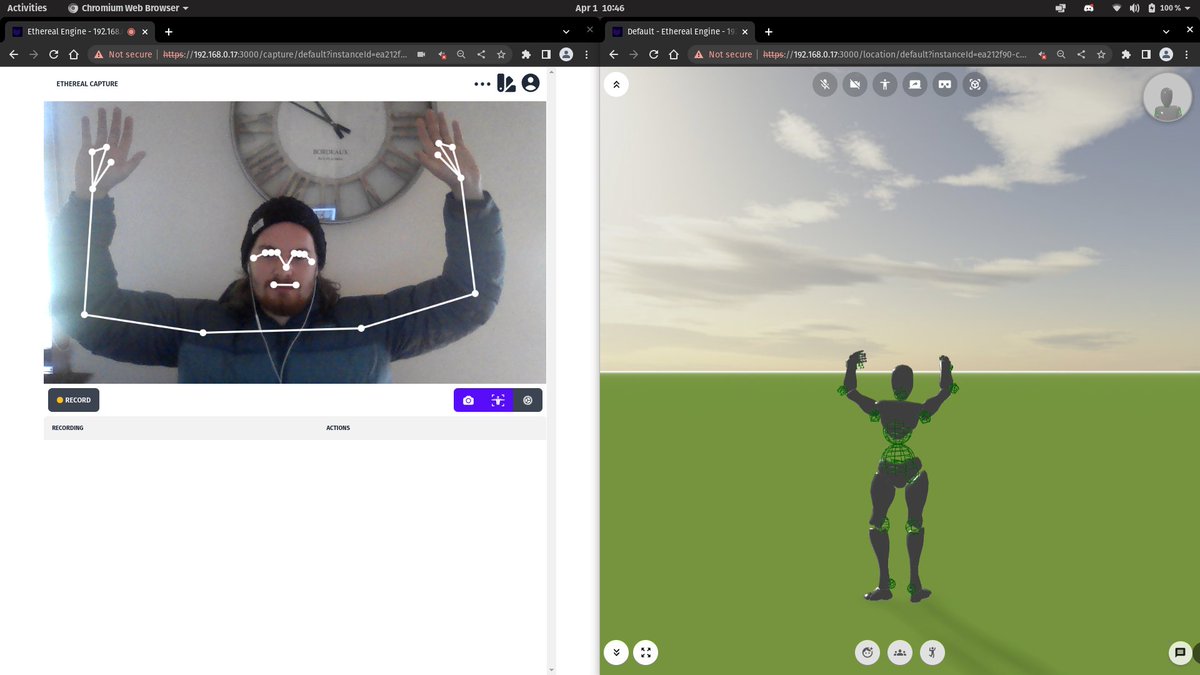Open a new tab in the left browser window
Screen dimensions: 1200x675
pyautogui.click(x=168, y=31)
